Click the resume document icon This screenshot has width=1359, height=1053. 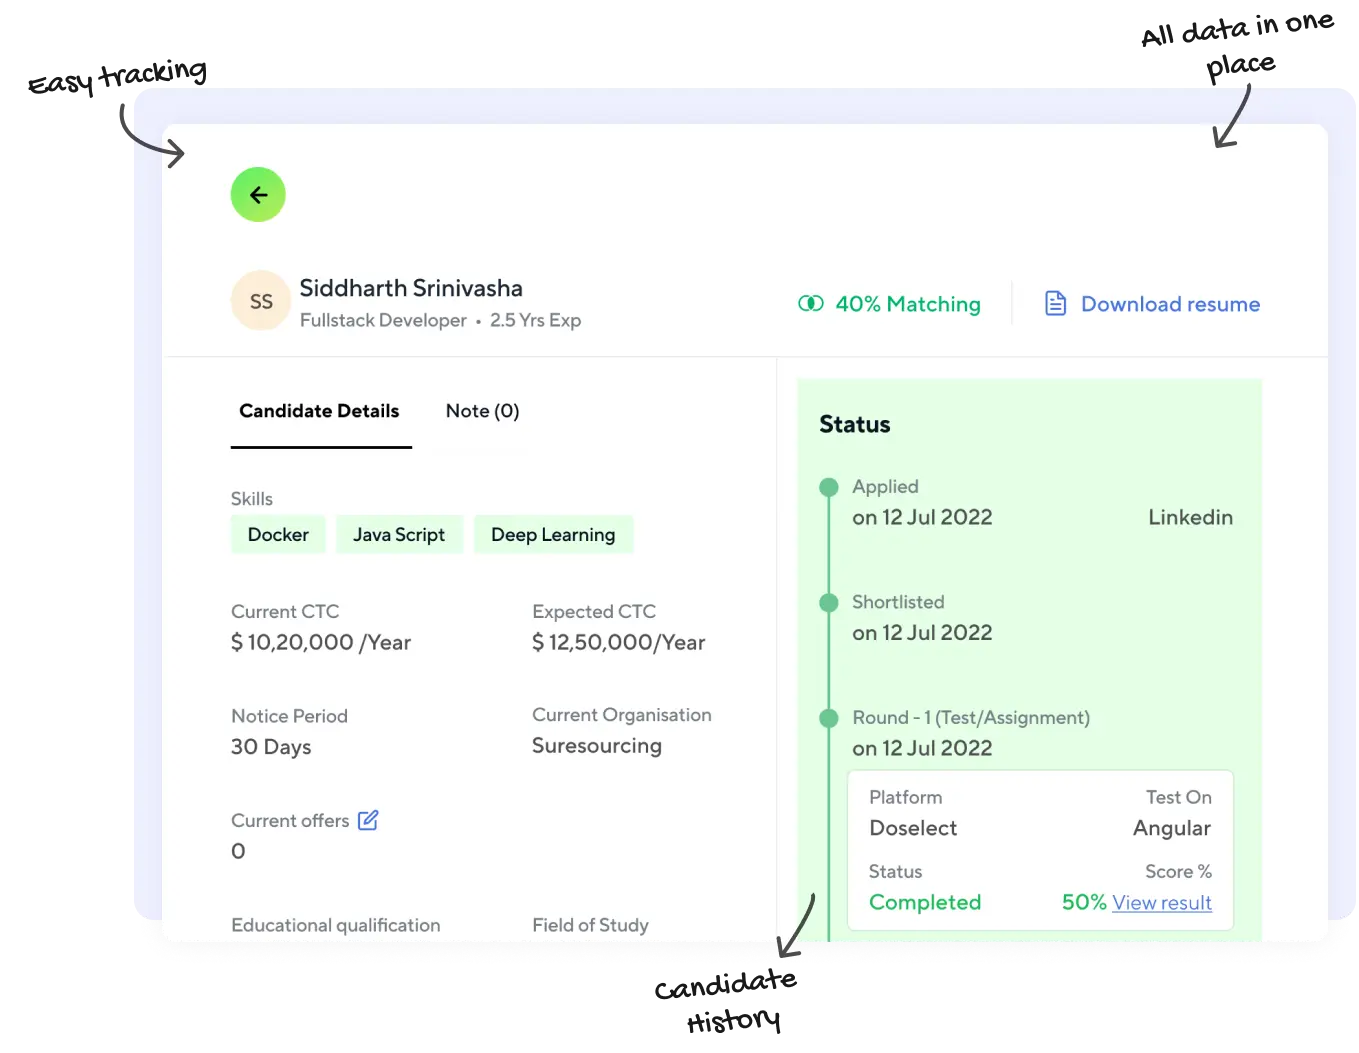coord(1055,304)
